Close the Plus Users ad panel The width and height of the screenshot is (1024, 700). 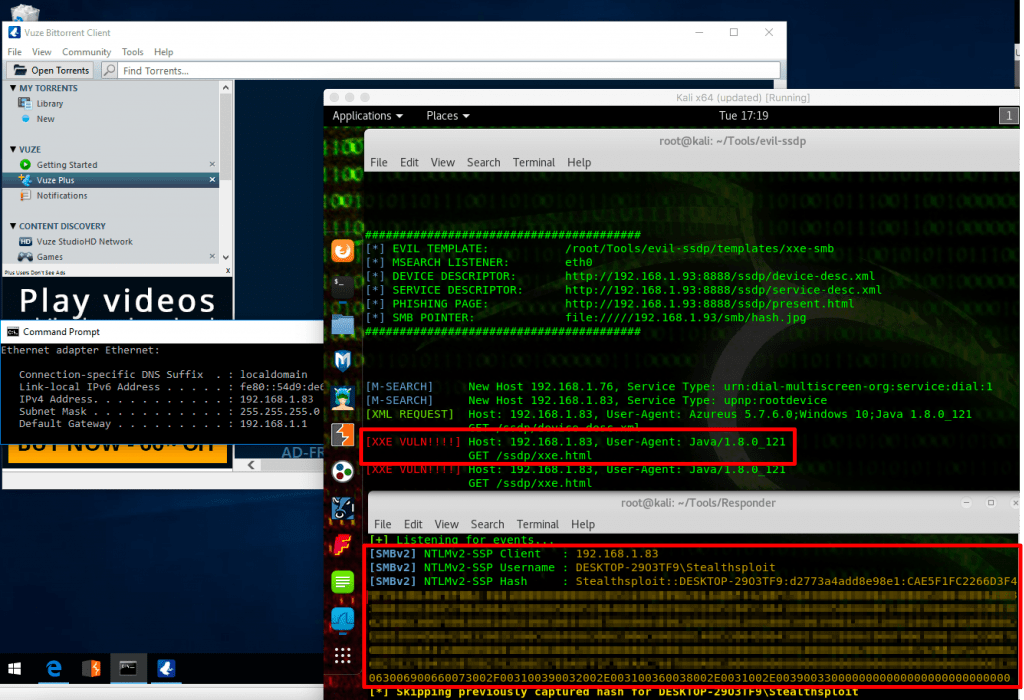(228, 271)
